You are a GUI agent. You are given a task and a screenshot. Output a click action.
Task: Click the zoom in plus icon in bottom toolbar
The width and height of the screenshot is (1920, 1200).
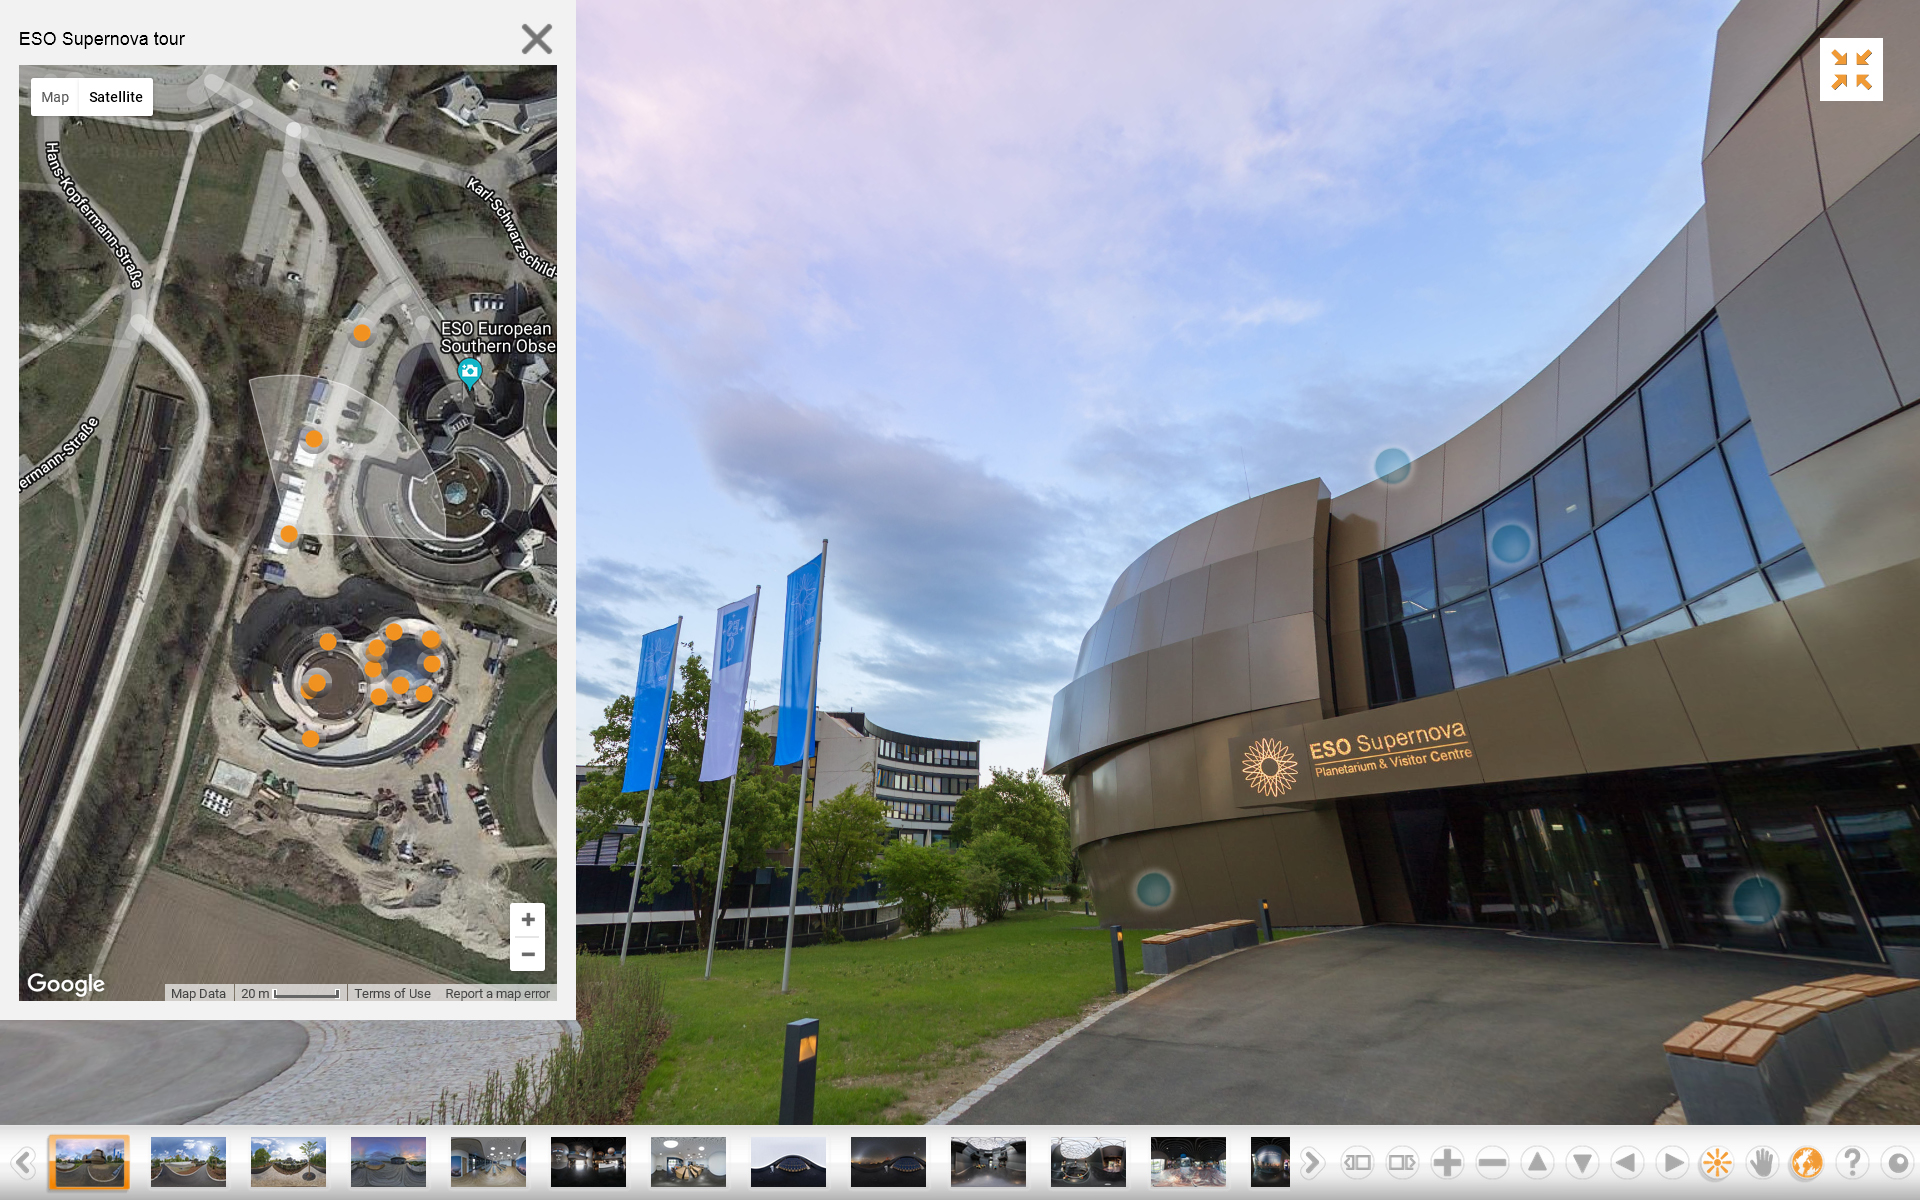1447,1162
